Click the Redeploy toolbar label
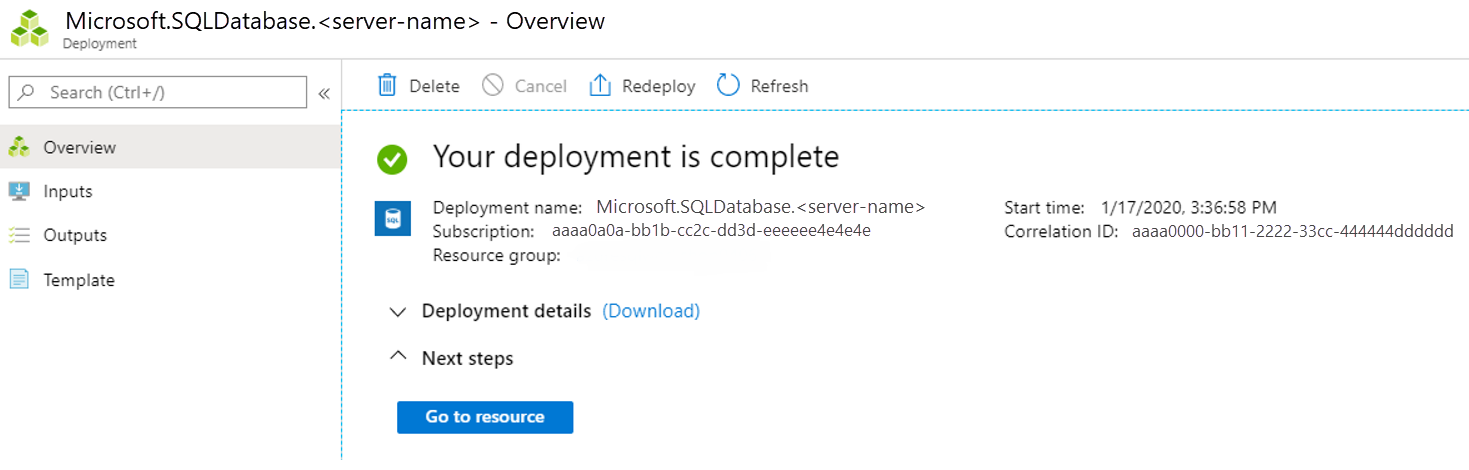The image size is (1469, 470). 659,86
